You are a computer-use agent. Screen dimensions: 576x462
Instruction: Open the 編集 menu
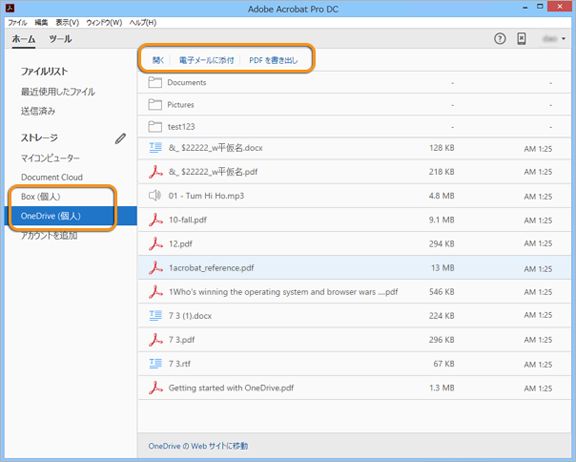pyautogui.click(x=41, y=23)
